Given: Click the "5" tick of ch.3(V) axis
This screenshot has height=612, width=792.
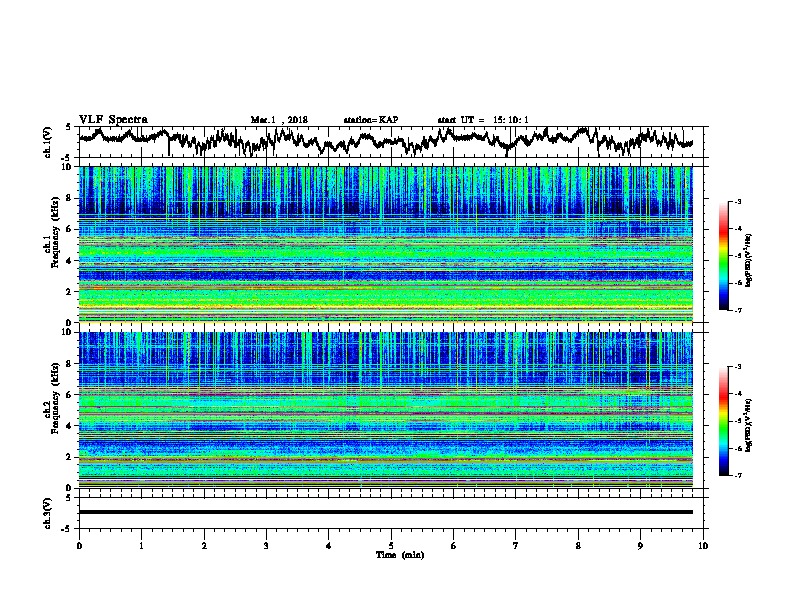Looking at the screenshot, I should click(x=69, y=498).
